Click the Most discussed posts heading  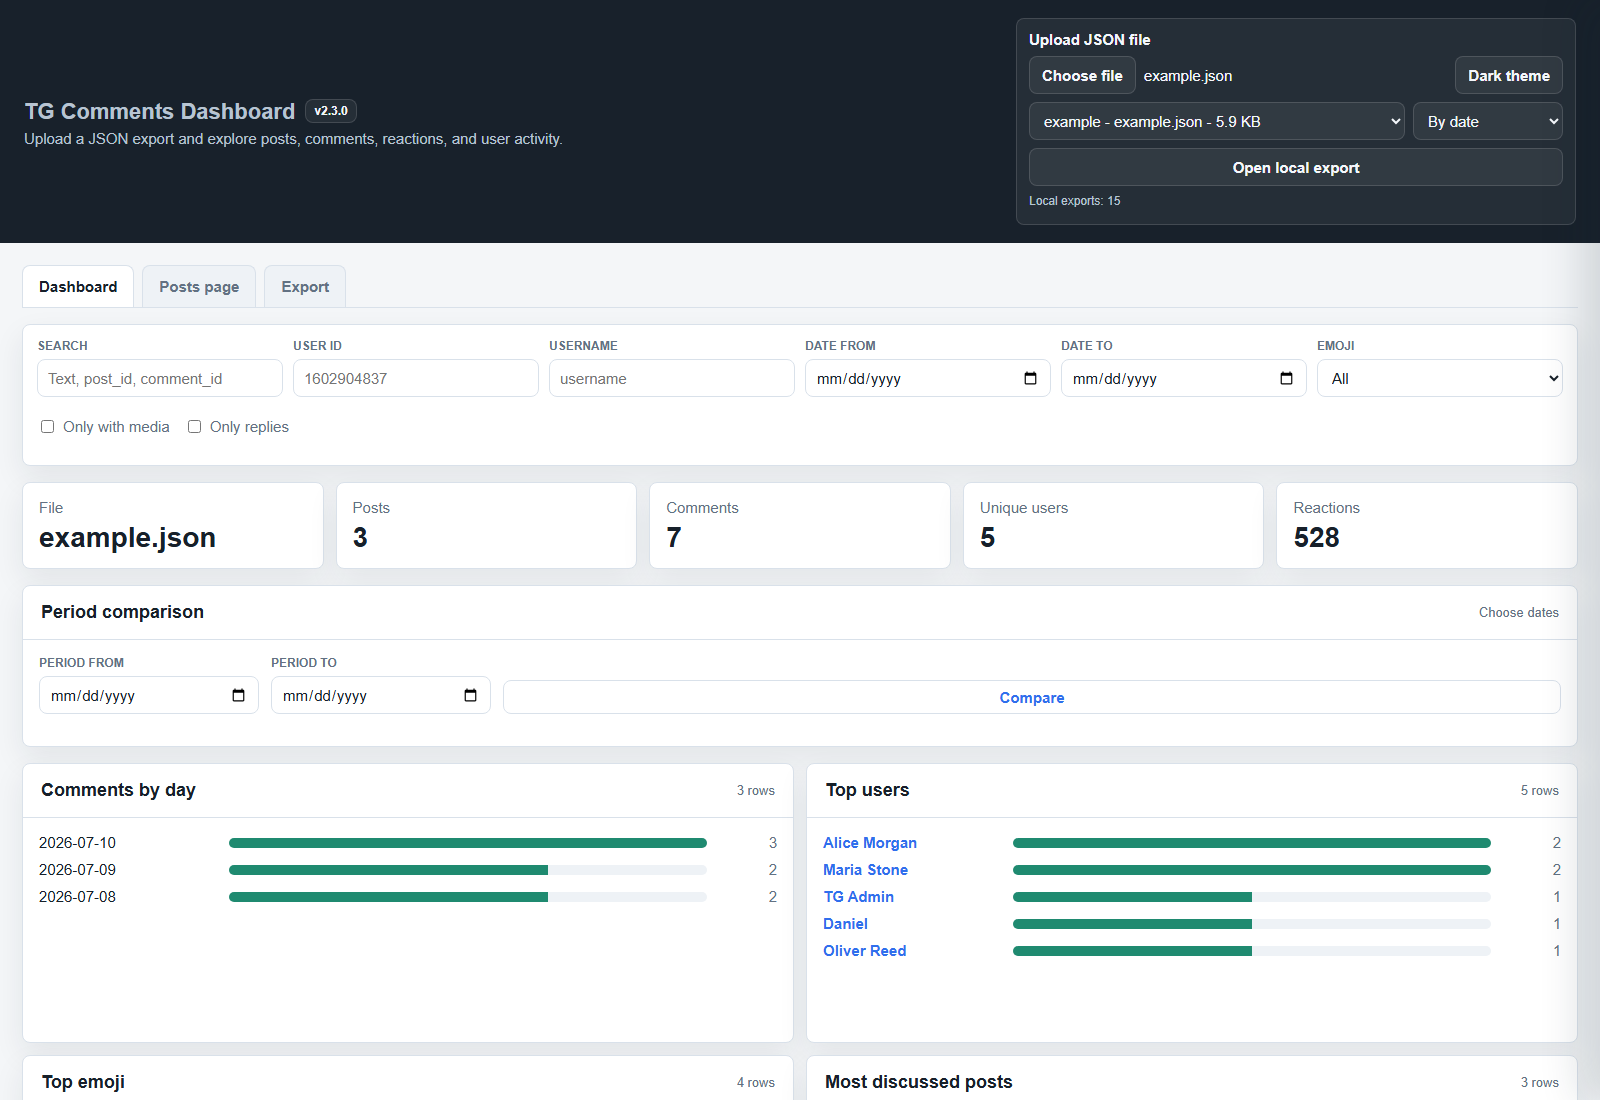point(918,1082)
